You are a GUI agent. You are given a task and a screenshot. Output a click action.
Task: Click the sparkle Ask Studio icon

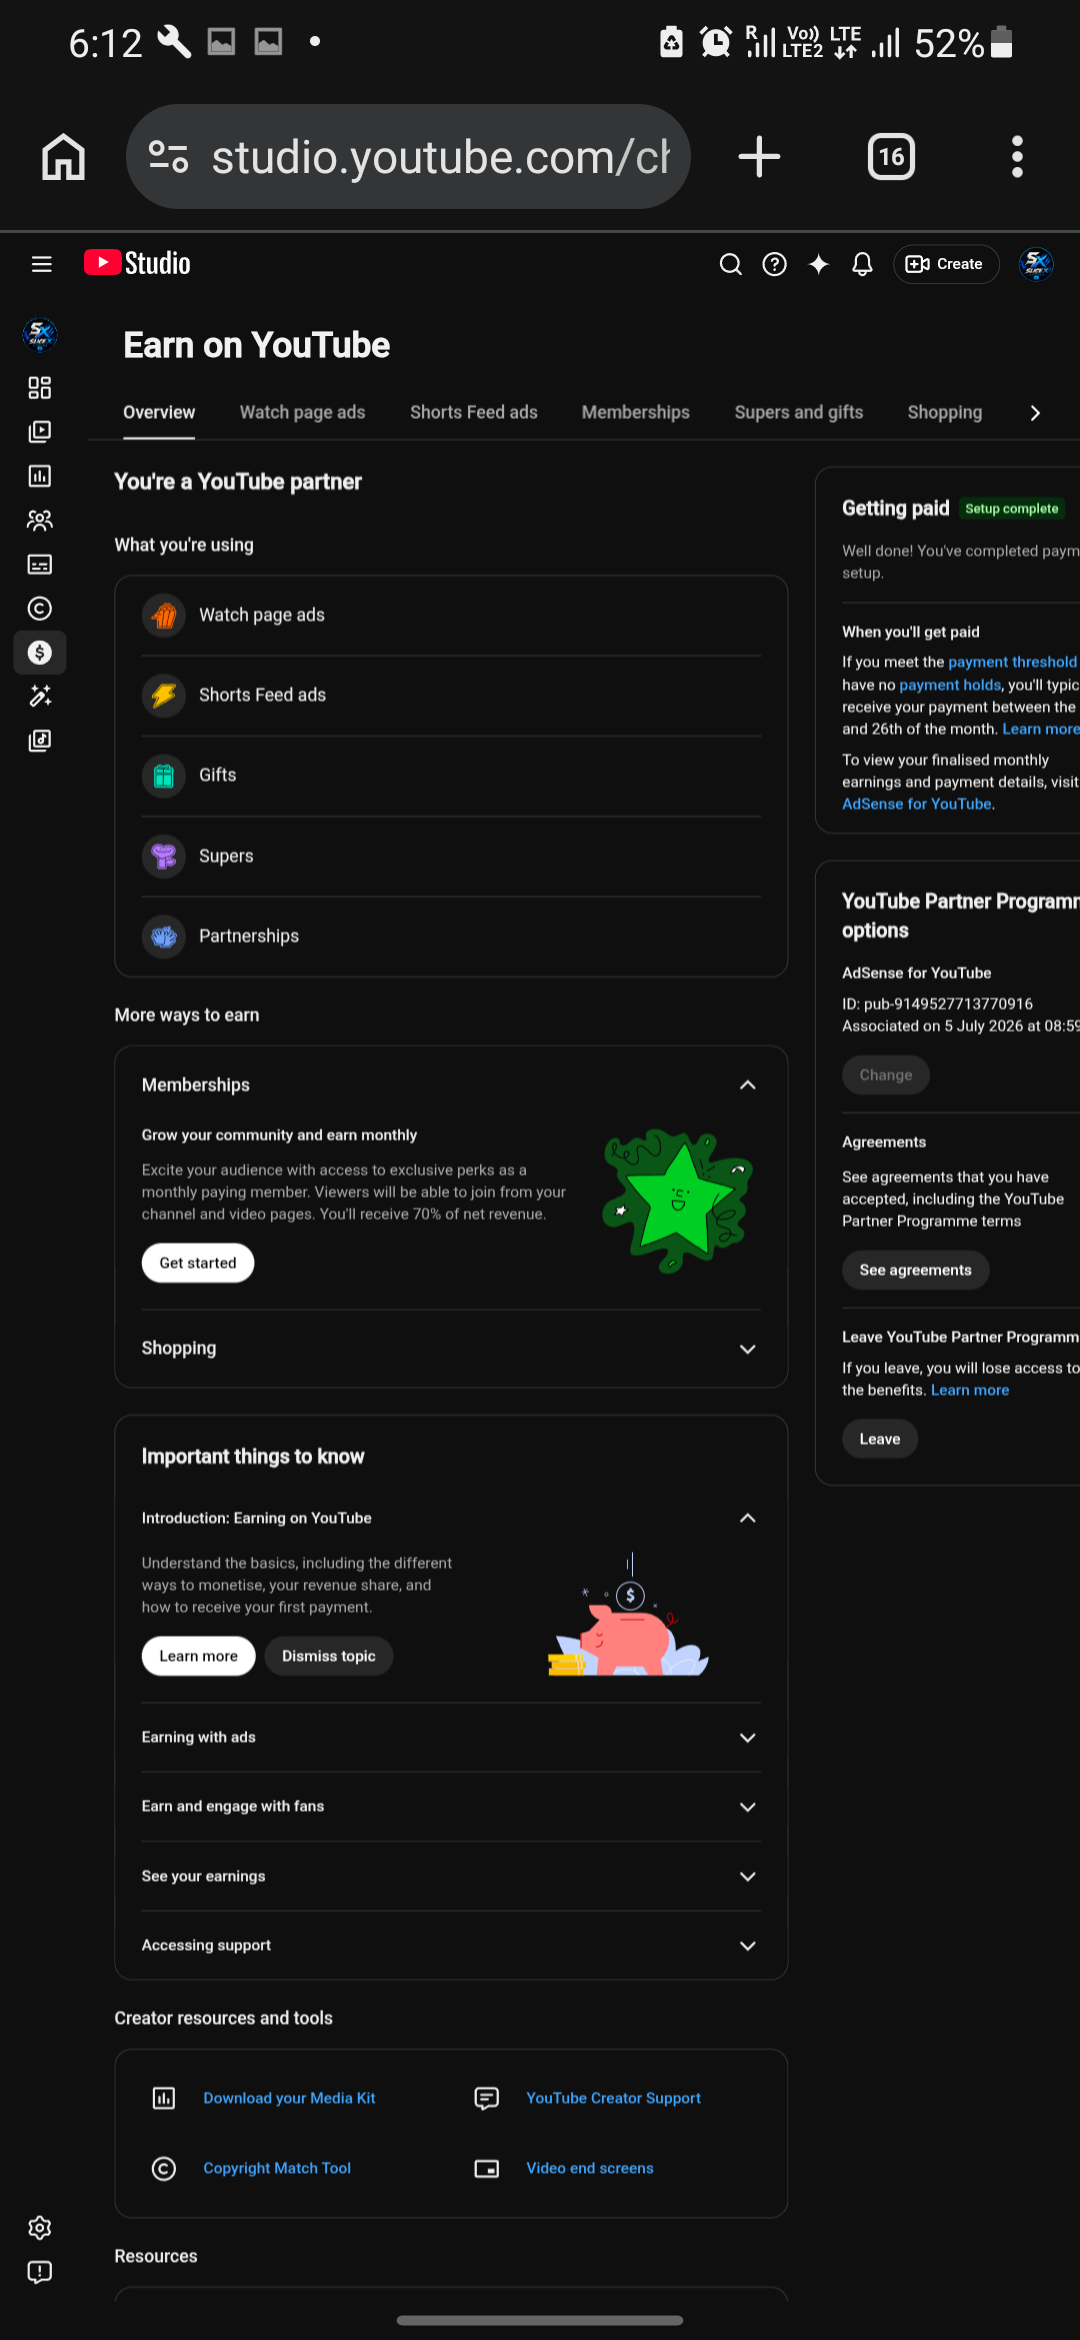[x=818, y=264]
